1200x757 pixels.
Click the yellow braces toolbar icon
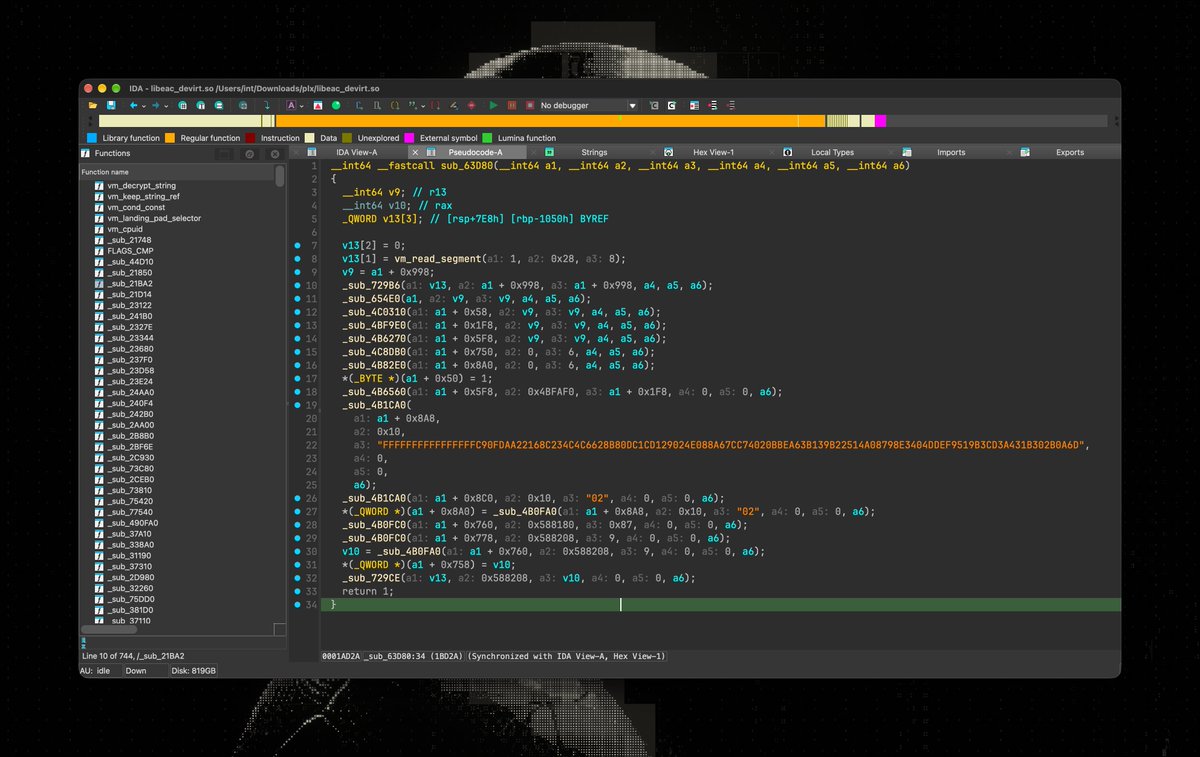tap(394, 105)
